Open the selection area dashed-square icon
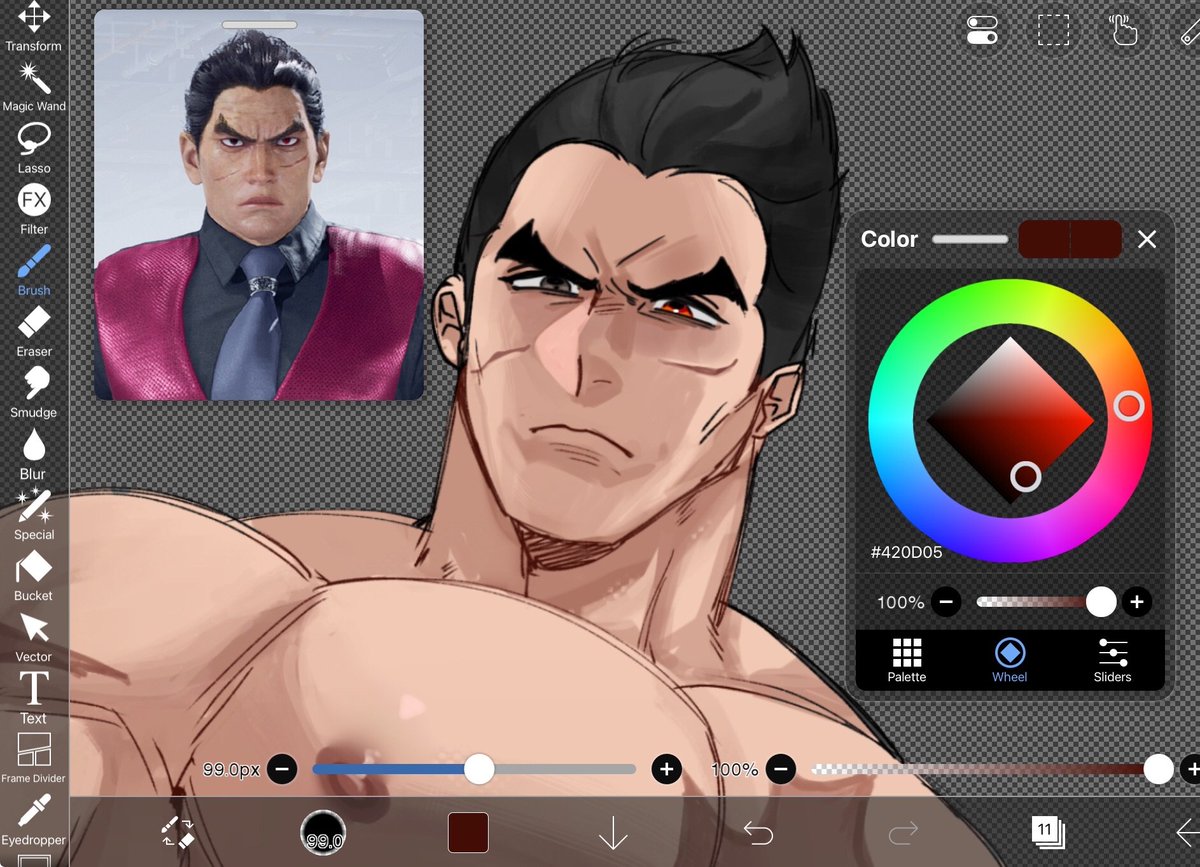 click(x=1053, y=30)
